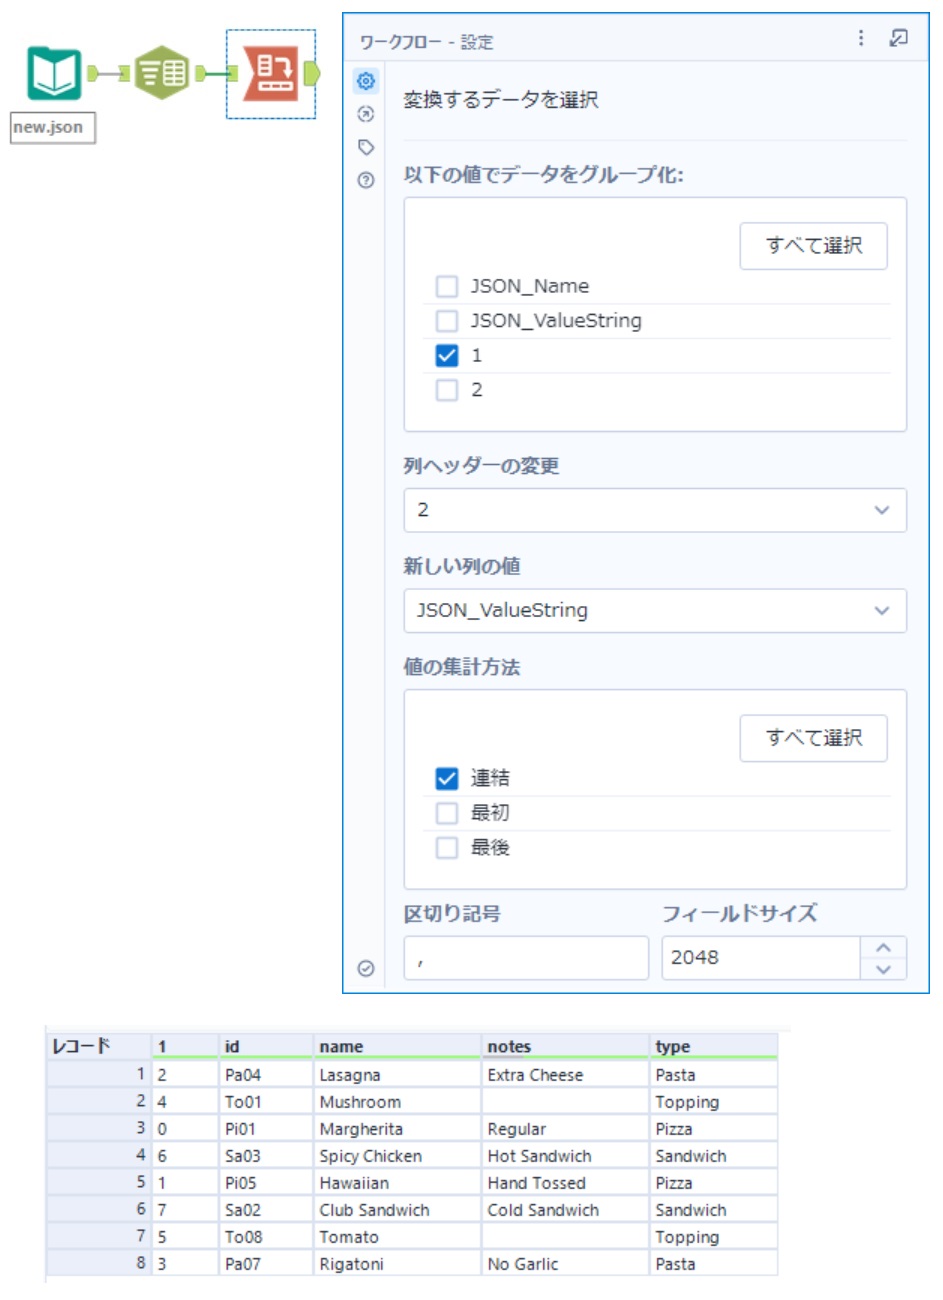Click the Input Data output anchor
Image resolution: width=943 pixels, height=1300 pixels.
tap(93, 73)
